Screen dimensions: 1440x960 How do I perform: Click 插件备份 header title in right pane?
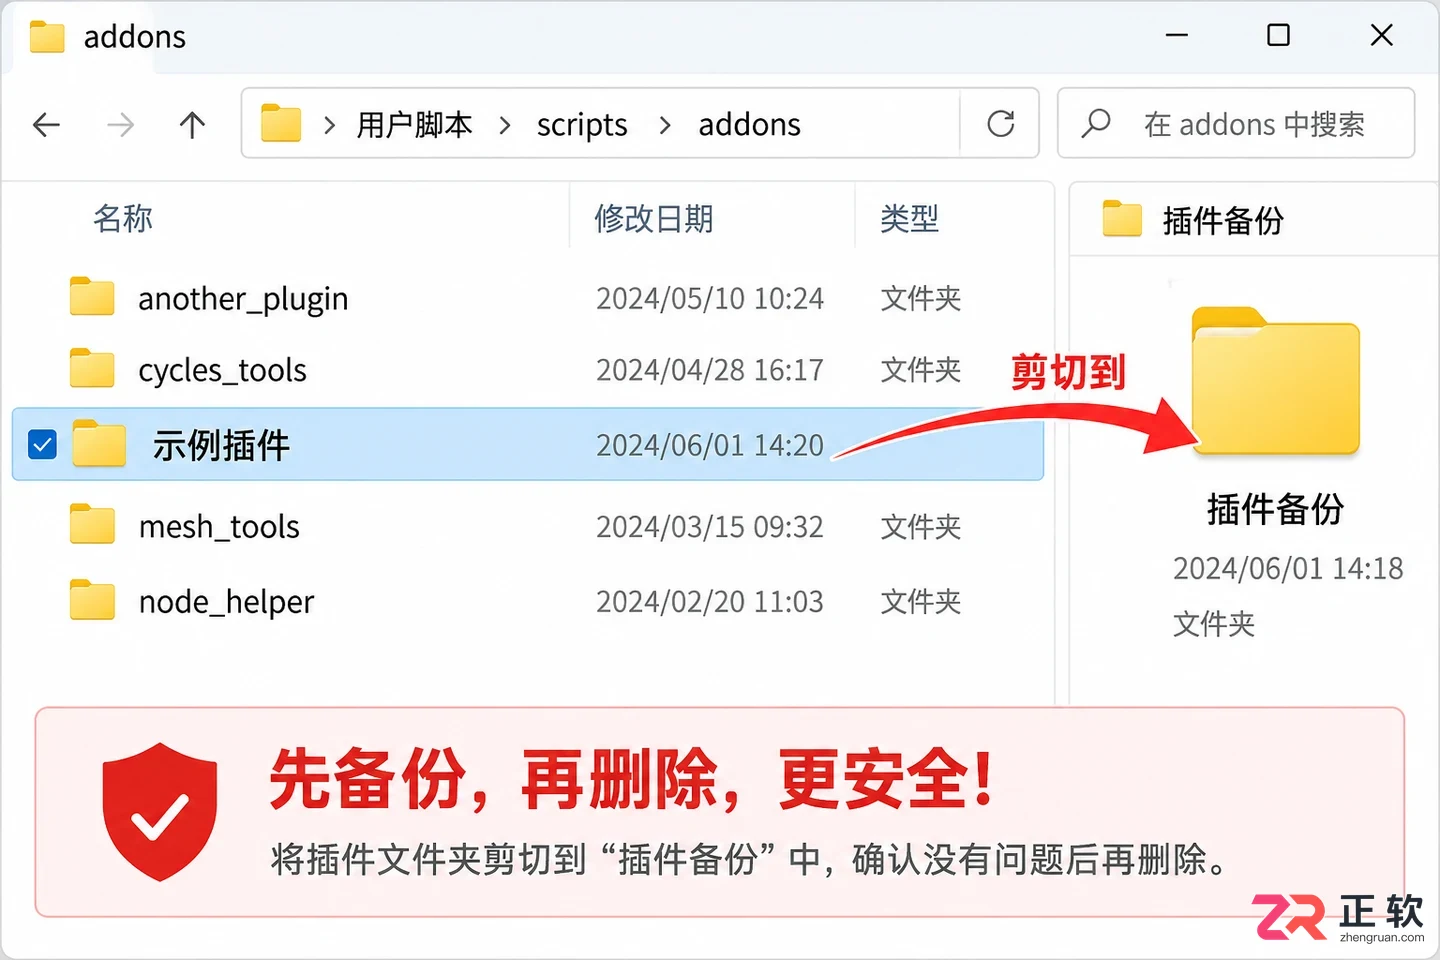pyautogui.click(x=1223, y=220)
